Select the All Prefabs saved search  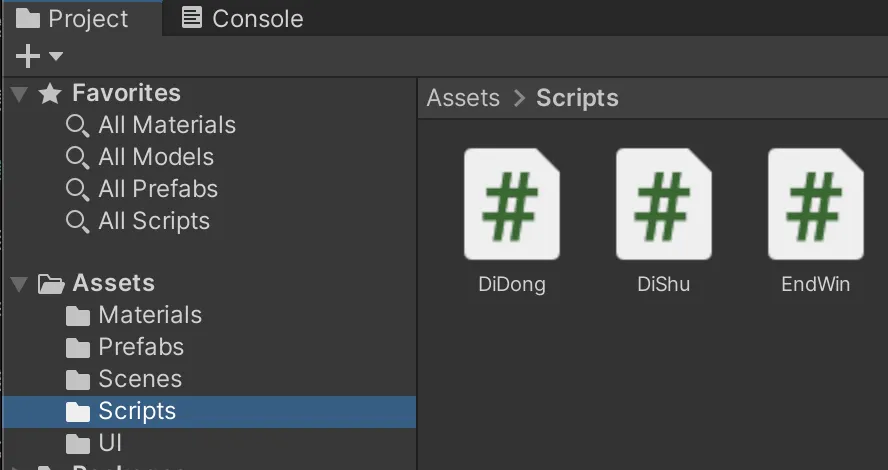click(x=157, y=189)
